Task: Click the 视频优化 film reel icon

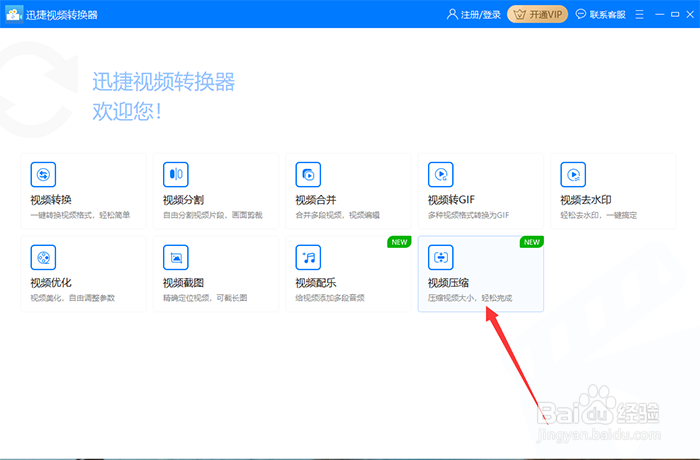Action: 43,258
